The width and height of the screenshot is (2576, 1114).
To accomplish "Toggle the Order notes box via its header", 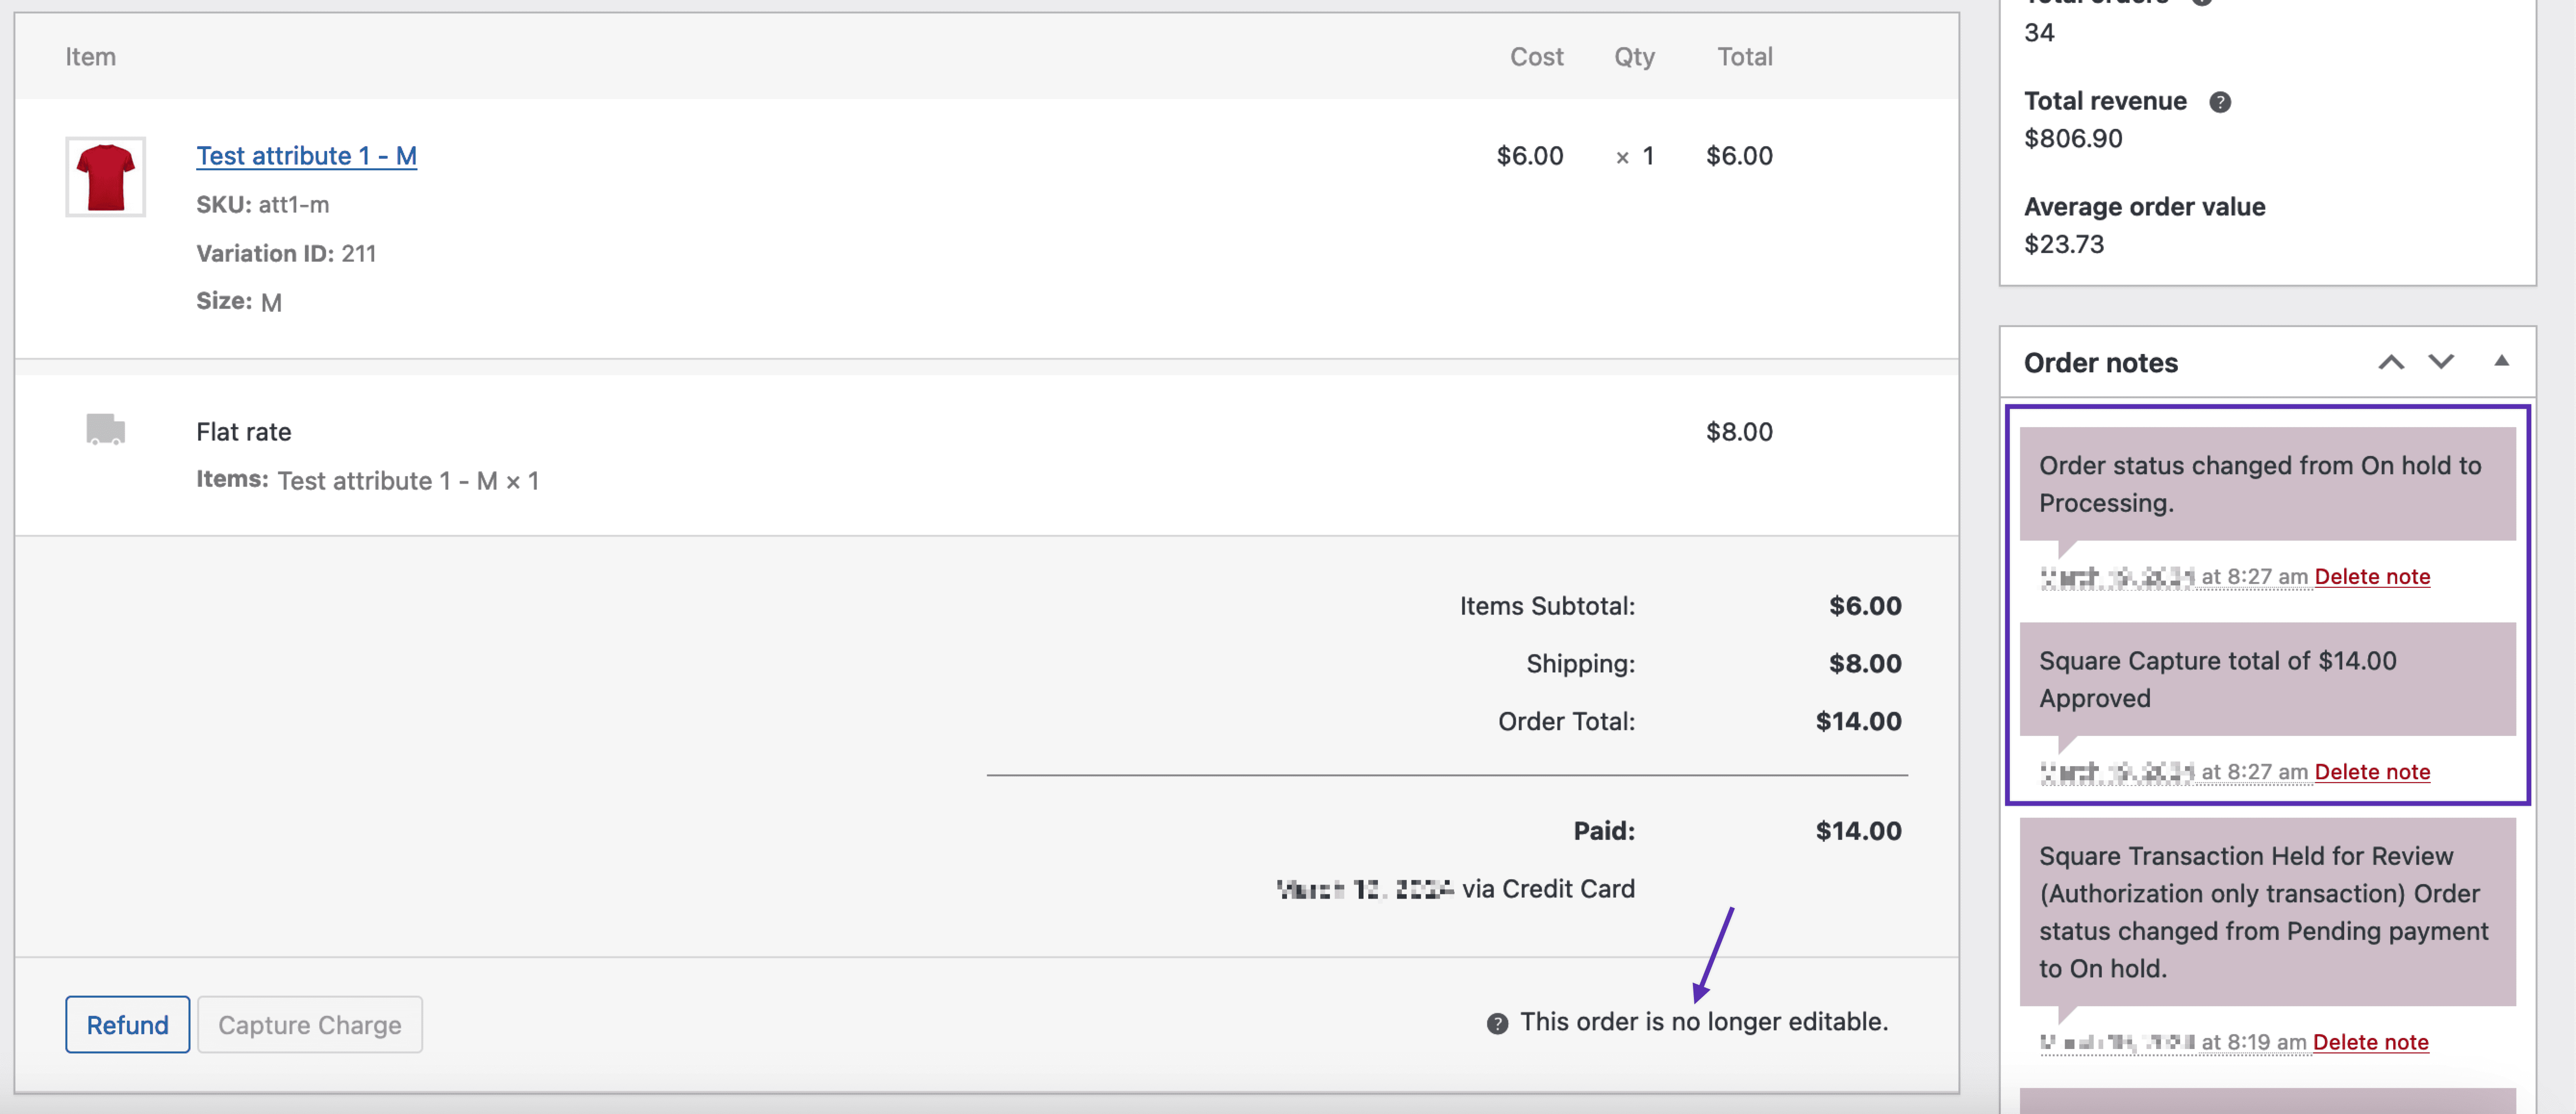I will (x=2100, y=362).
